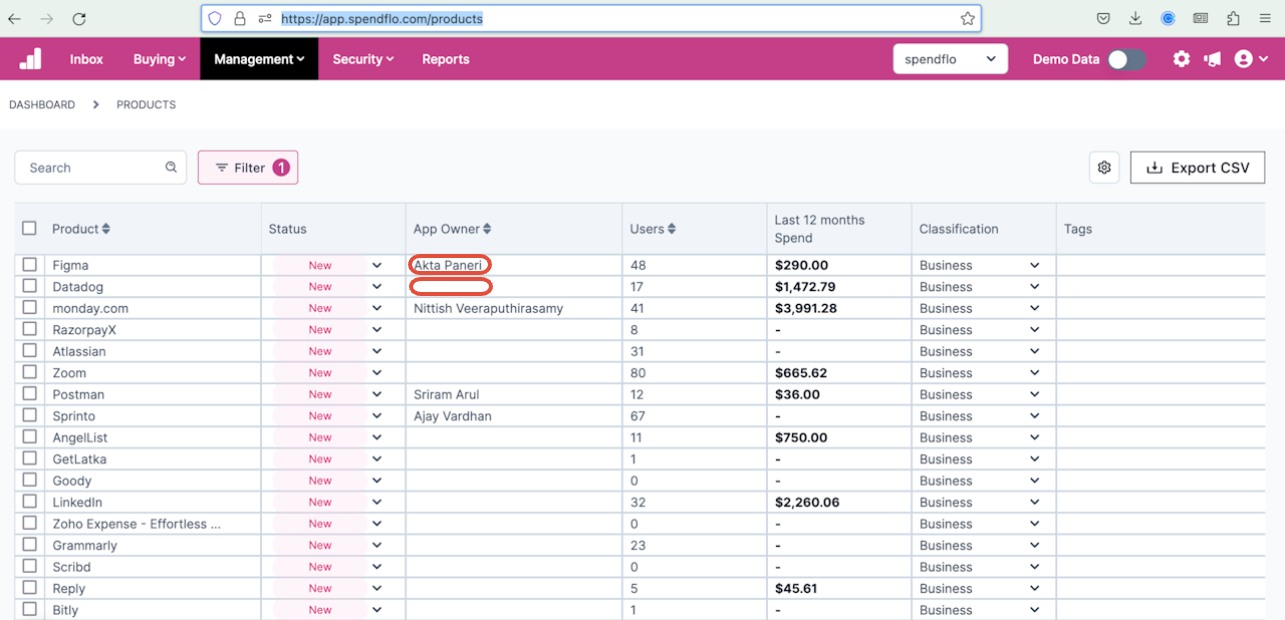The width and height of the screenshot is (1285, 620).
Task: Click the megaphone announcements icon
Action: [x=1213, y=59]
